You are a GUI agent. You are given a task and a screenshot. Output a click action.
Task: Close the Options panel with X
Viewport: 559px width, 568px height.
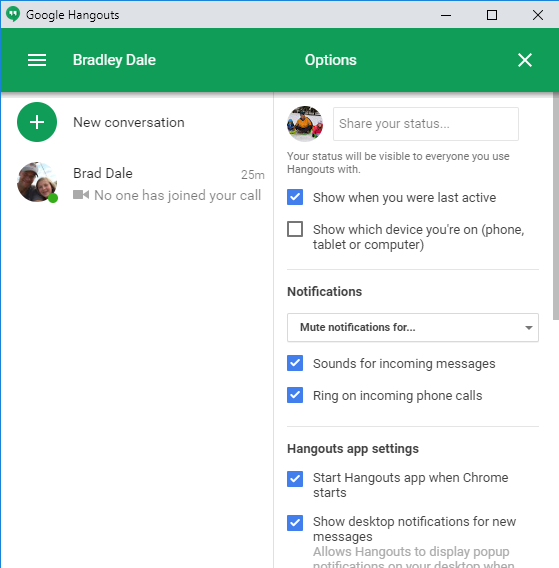(525, 60)
